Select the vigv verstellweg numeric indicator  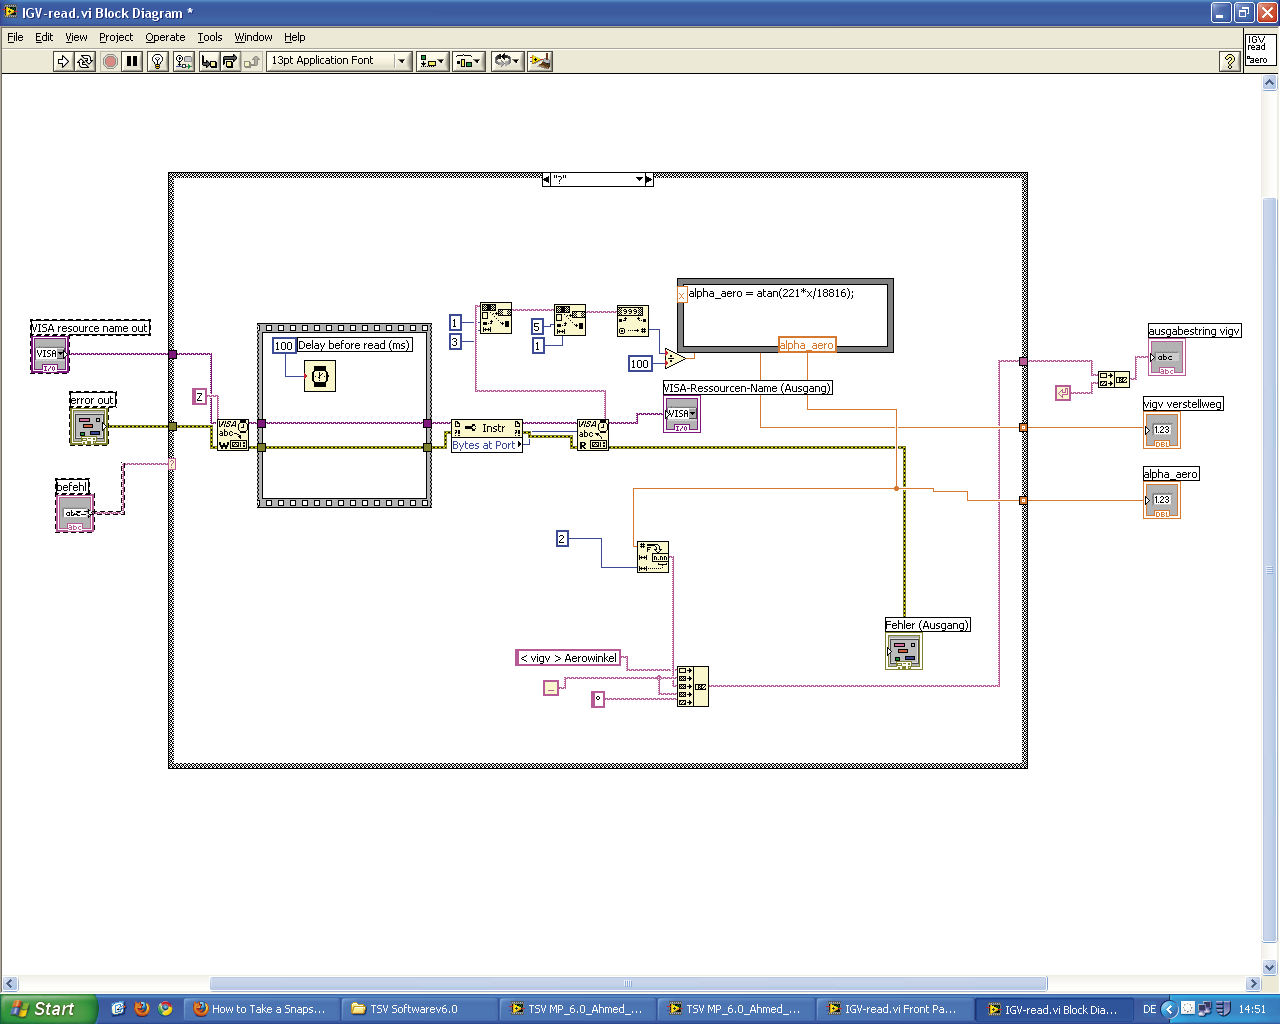(x=1162, y=431)
